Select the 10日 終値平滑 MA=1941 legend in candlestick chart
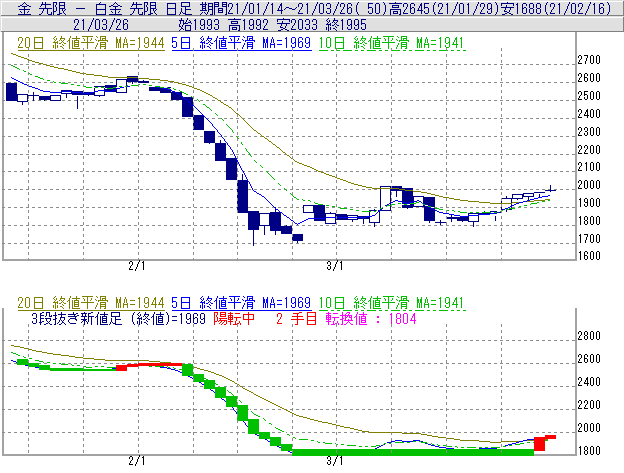This screenshot has width=624, height=473. coord(392,43)
